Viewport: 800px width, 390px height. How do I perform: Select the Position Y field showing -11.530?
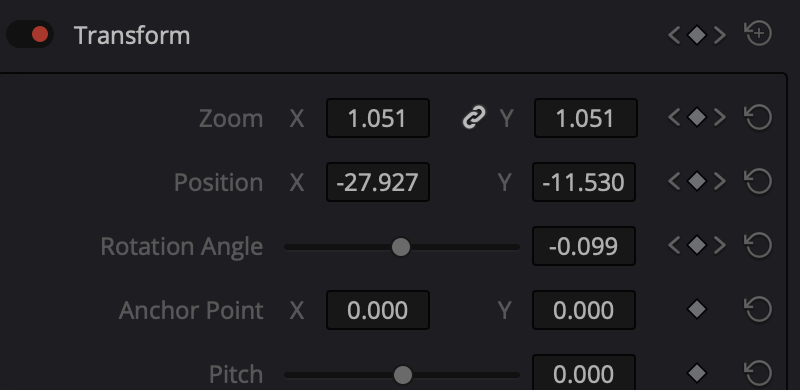584,182
